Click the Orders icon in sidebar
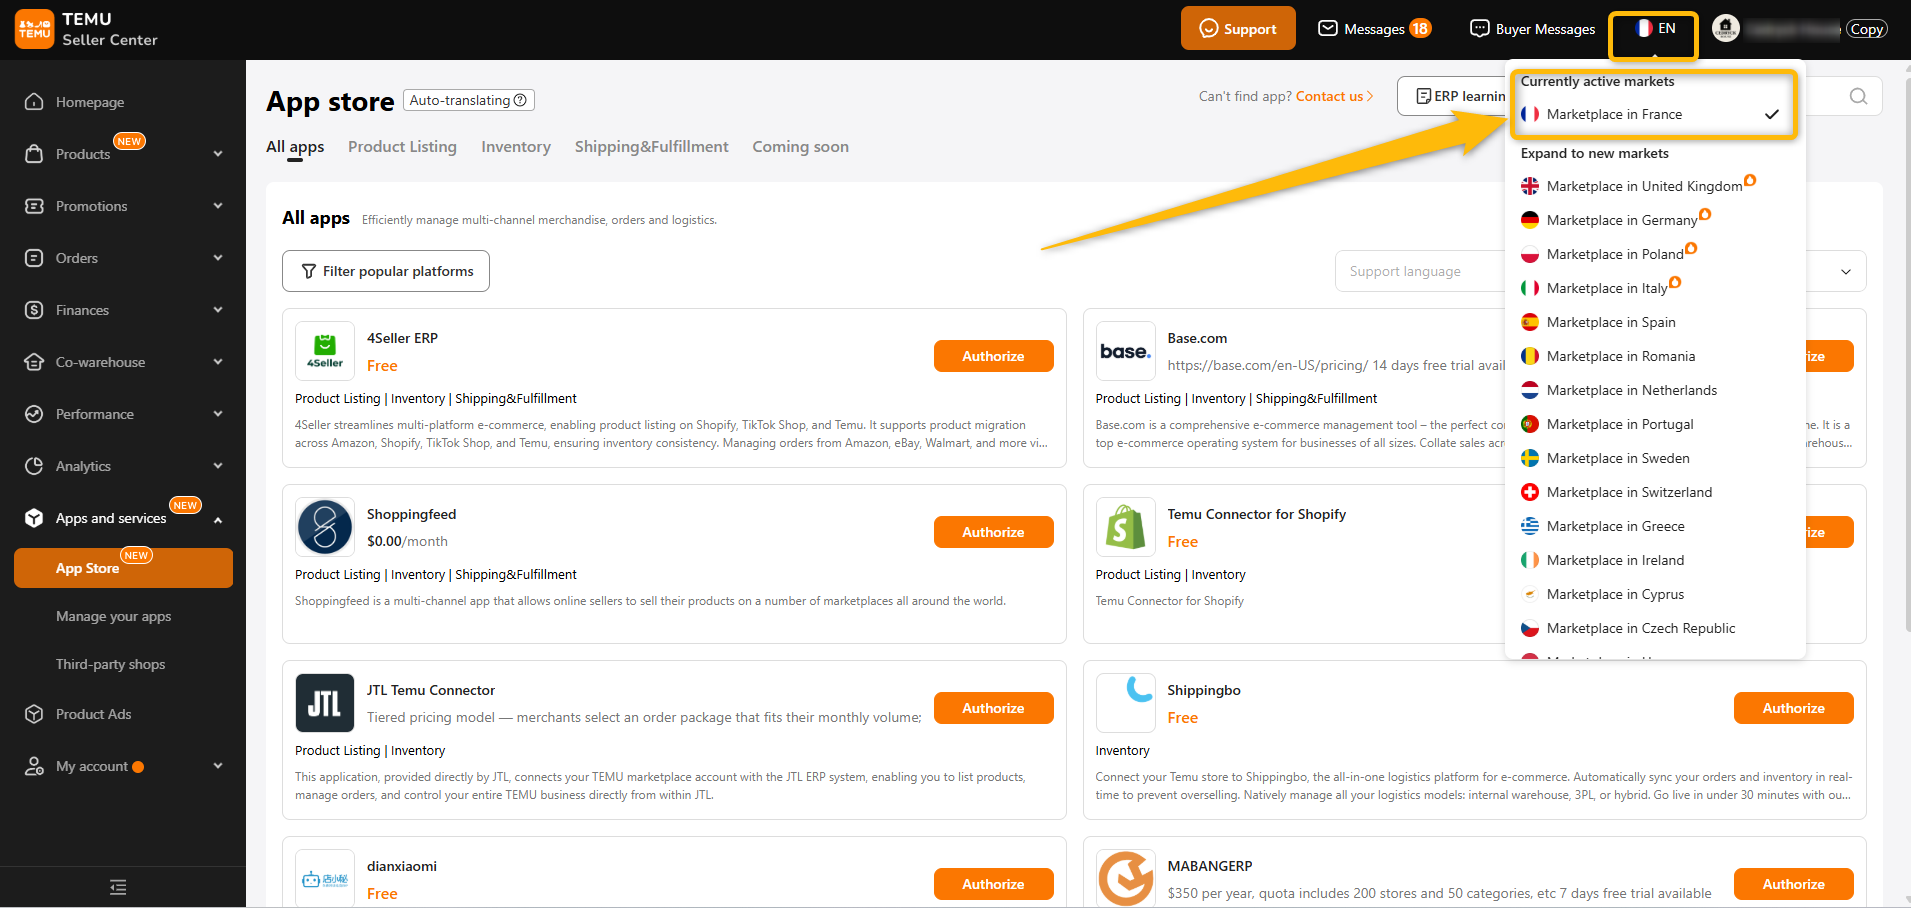Screen dimensions: 1911x908 click(34, 258)
